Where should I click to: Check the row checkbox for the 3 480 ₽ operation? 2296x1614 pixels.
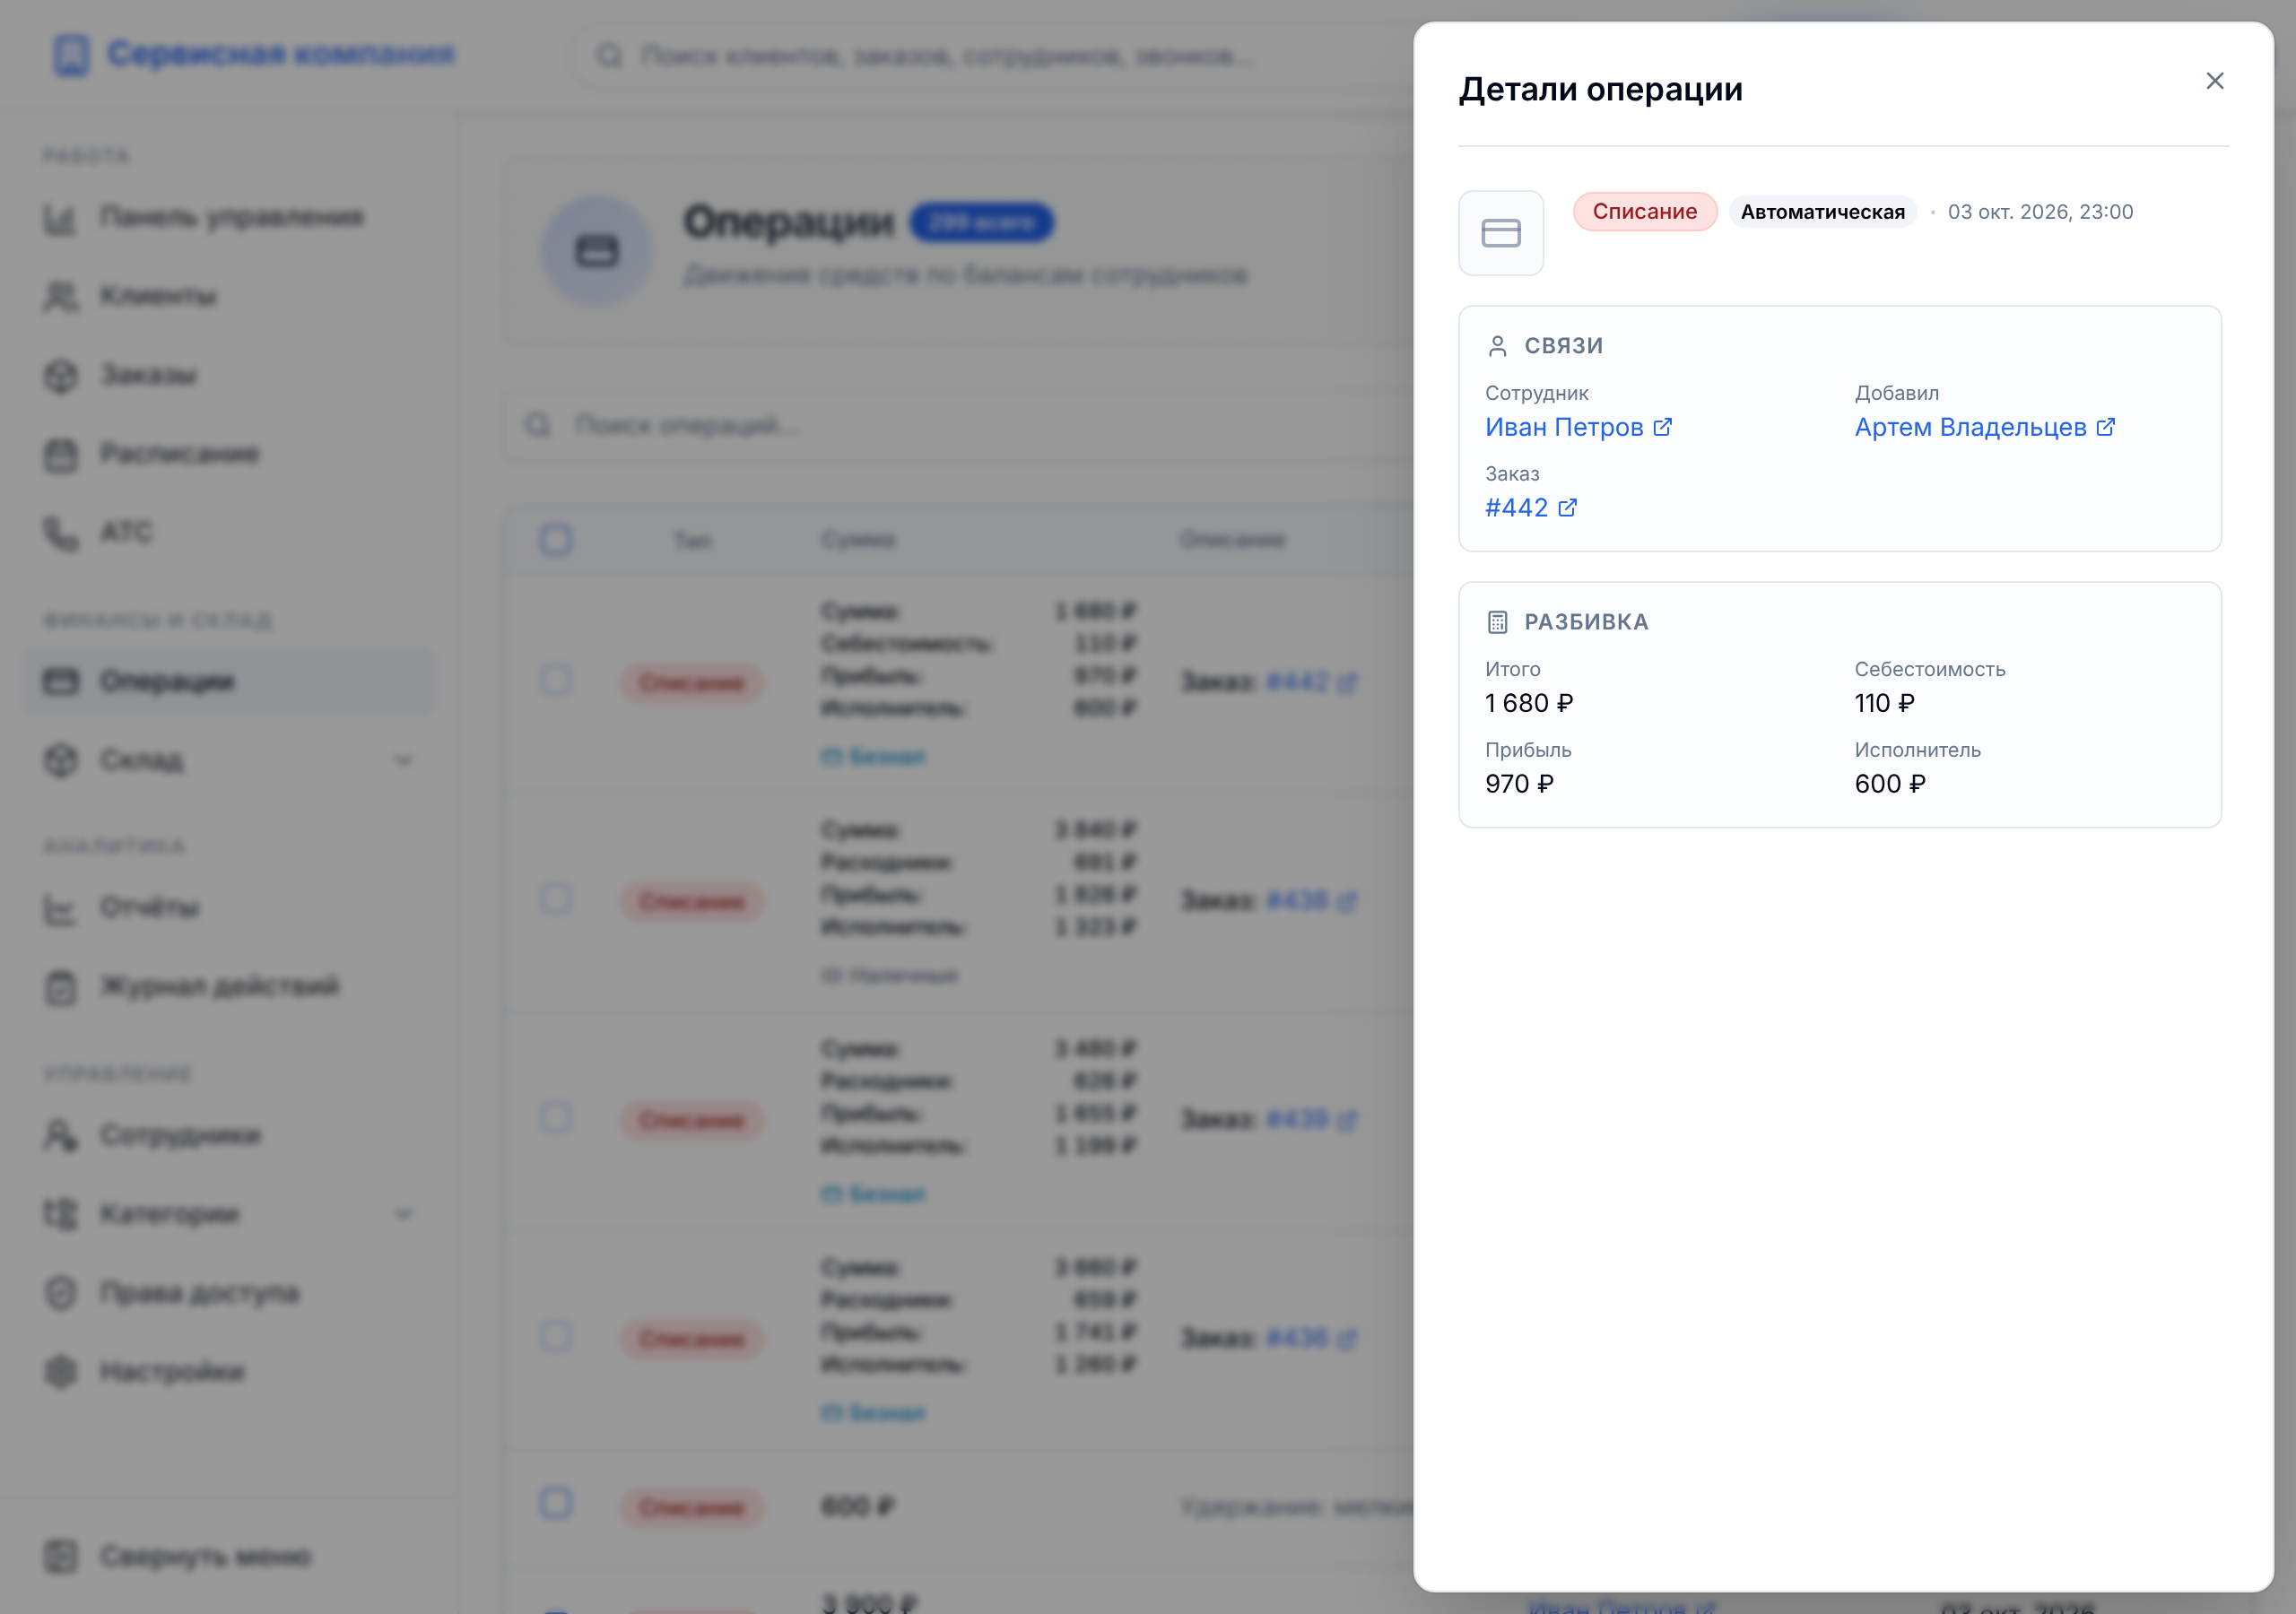coord(556,1117)
